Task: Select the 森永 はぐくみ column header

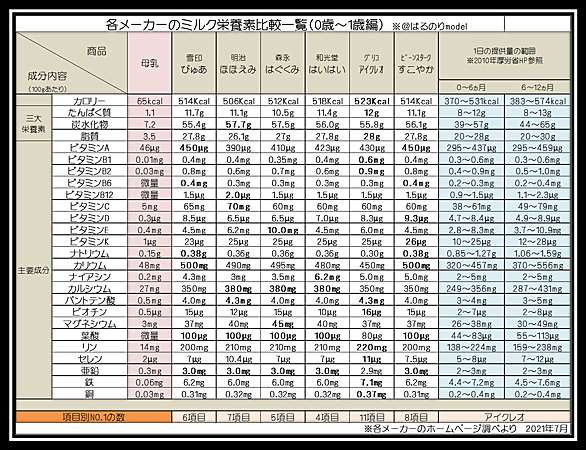Action: pos(283,63)
